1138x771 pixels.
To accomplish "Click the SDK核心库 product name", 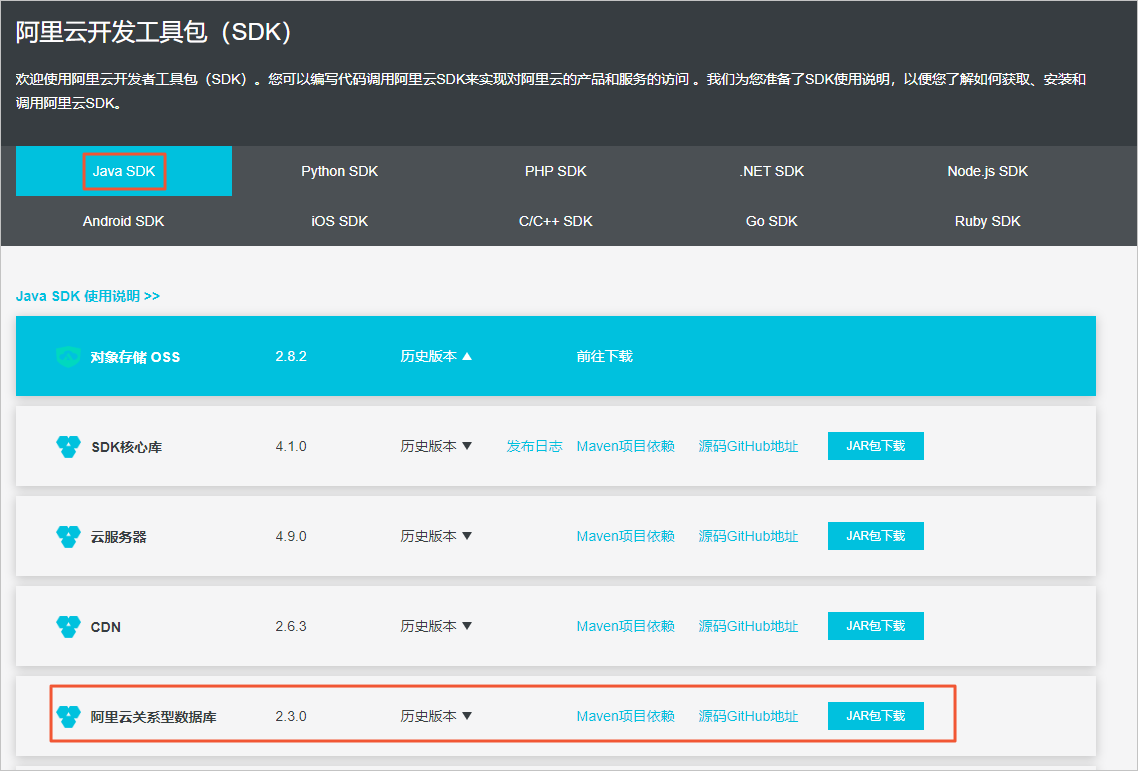I will click(x=127, y=447).
